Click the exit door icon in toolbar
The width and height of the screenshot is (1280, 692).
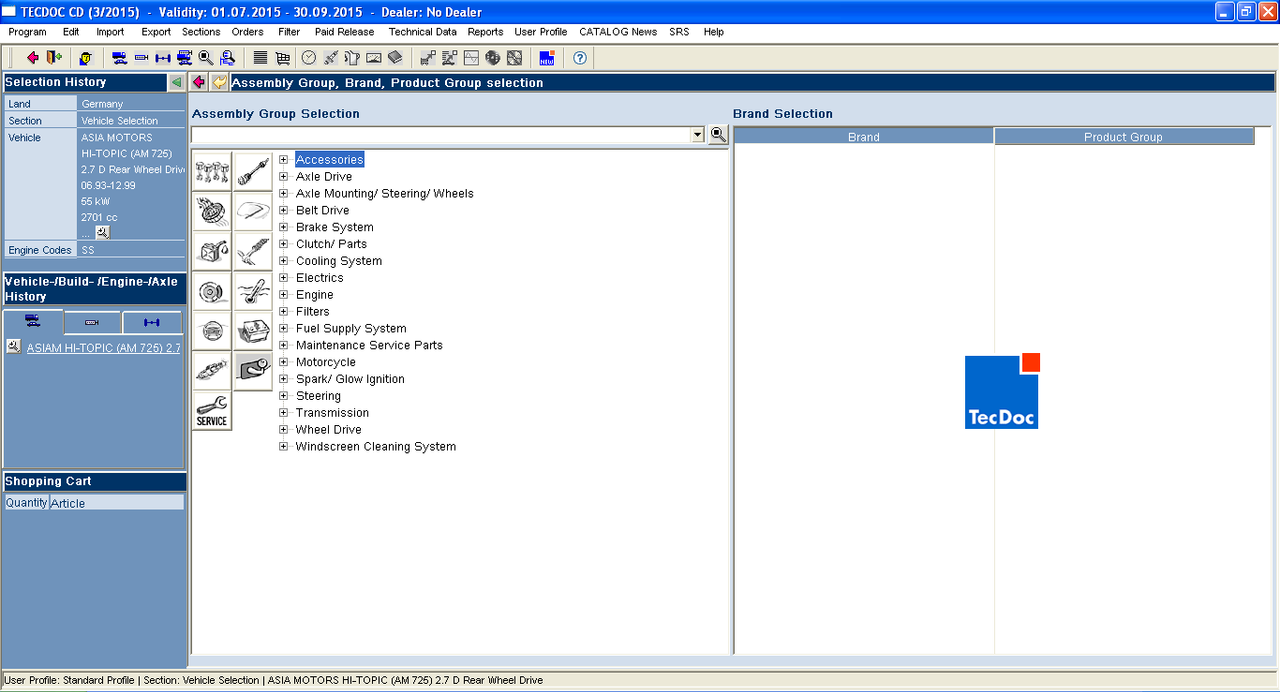[54, 58]
